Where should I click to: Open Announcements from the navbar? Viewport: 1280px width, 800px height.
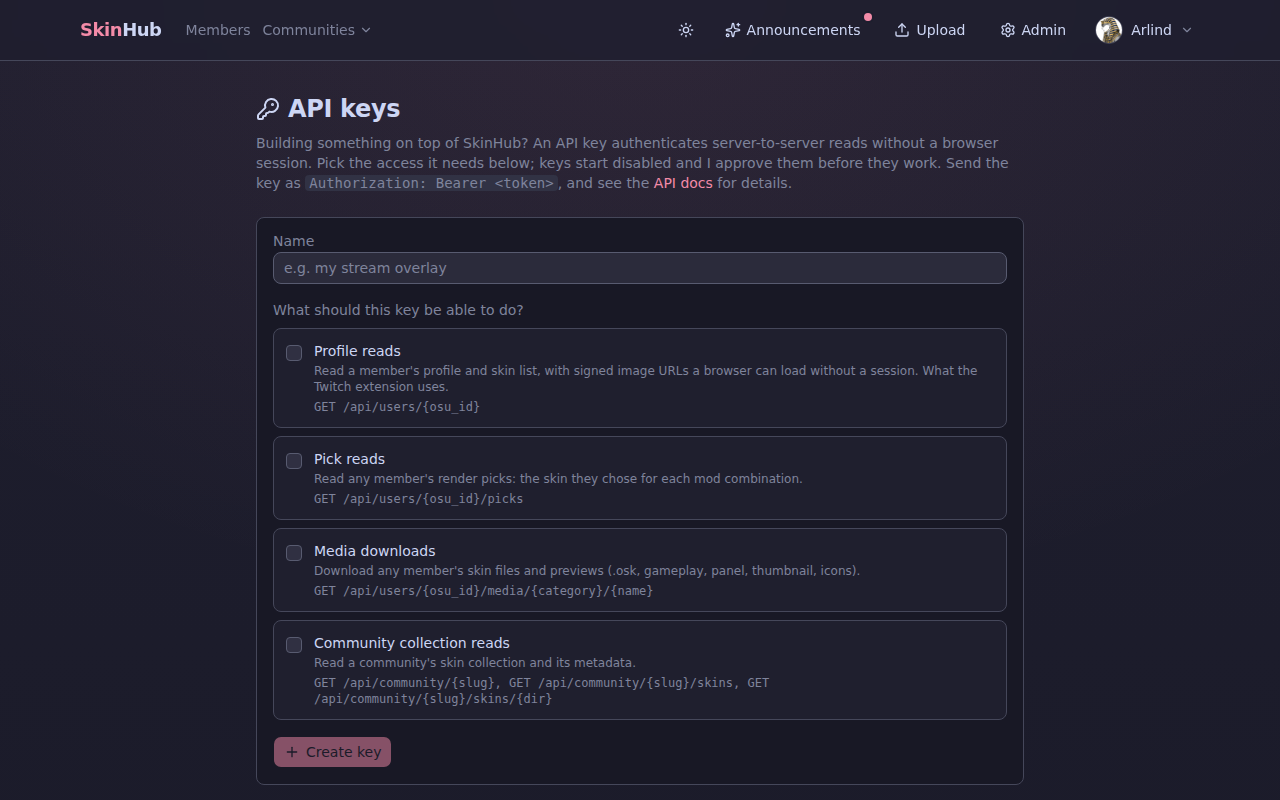pyautogui.click(x=793, y=30)
